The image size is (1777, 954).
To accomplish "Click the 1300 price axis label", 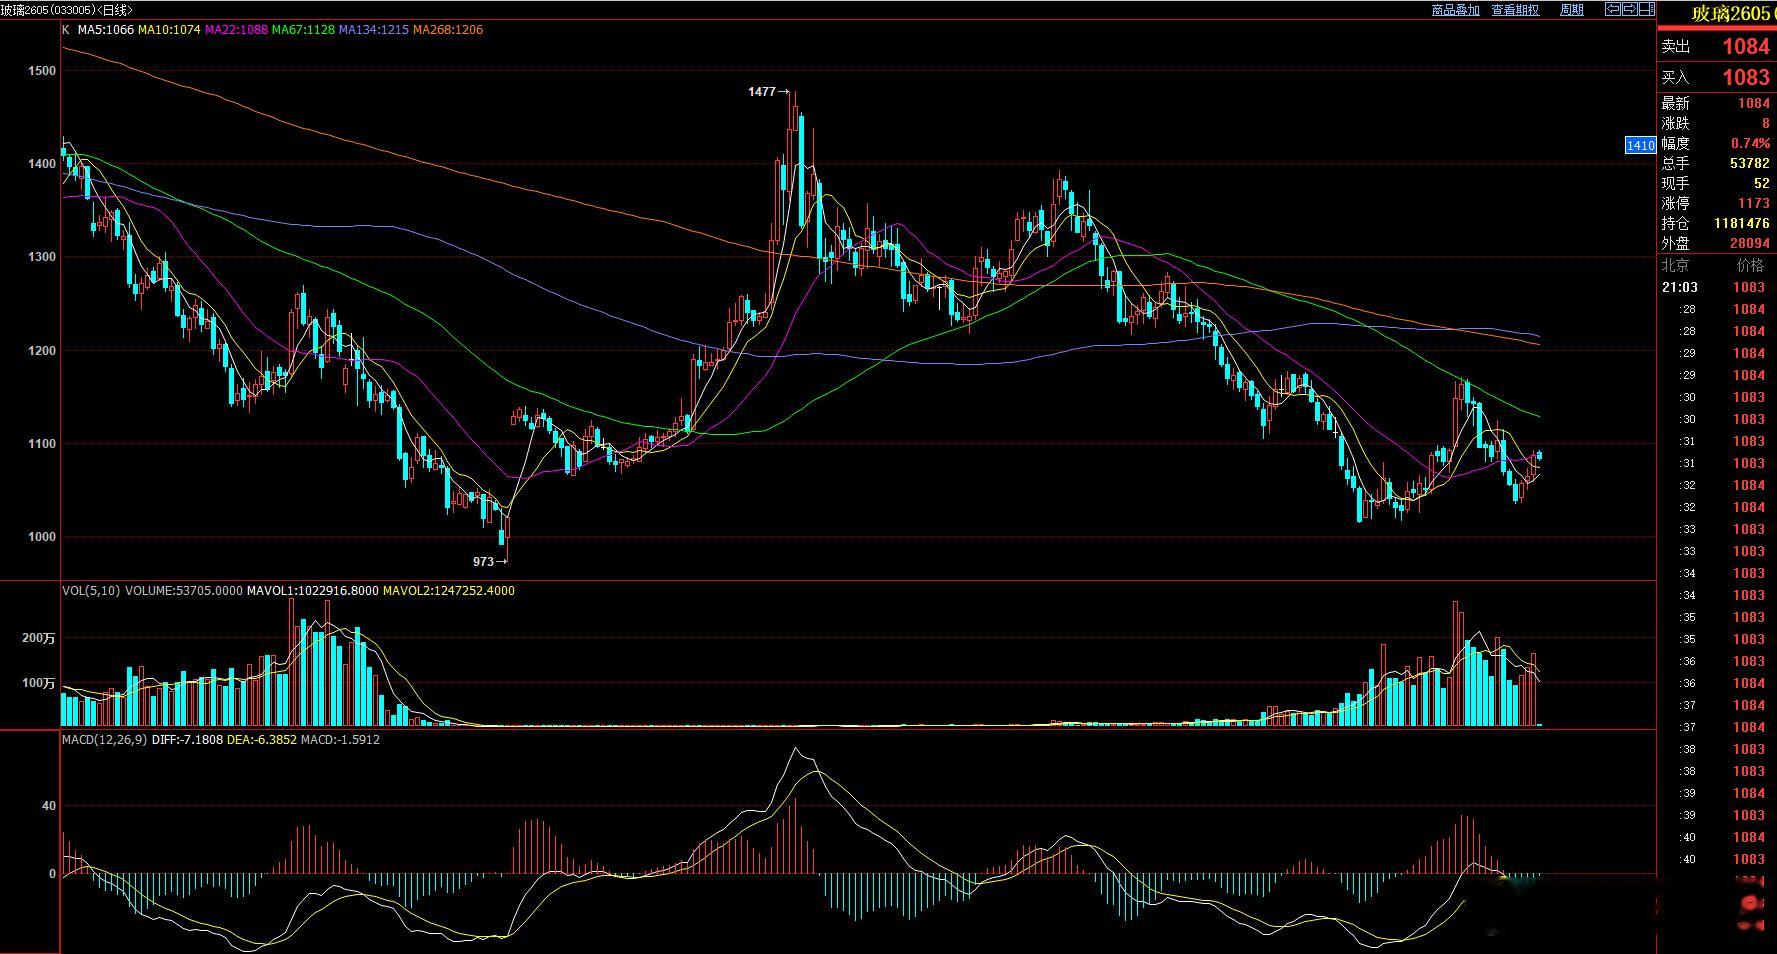I will coord(43,257).
